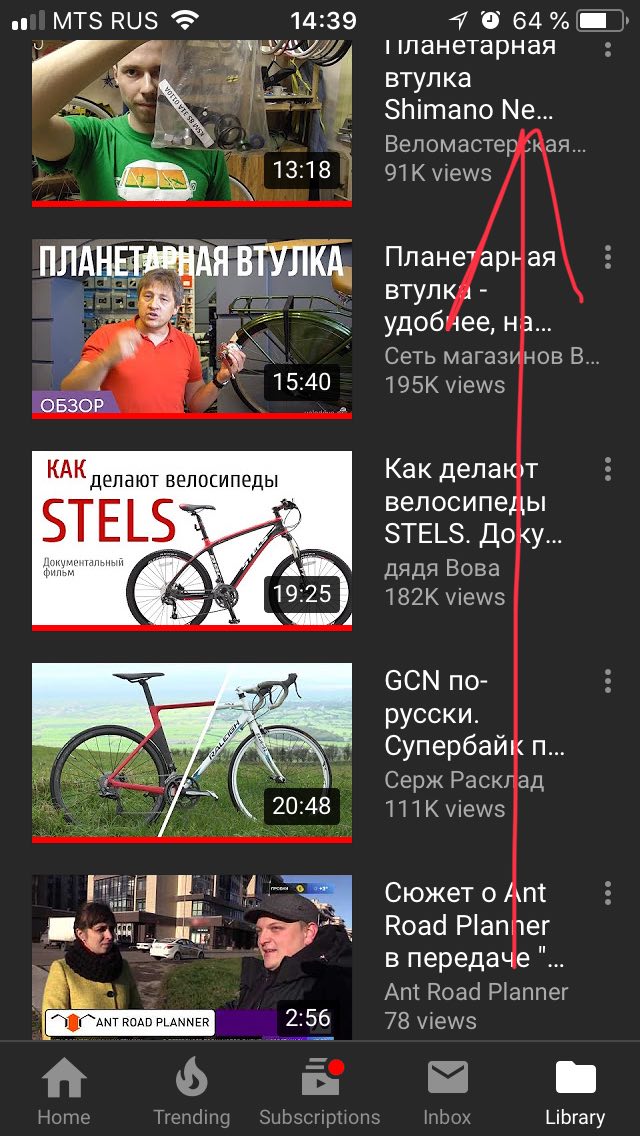Open three-dot menu for GCN по-русски video
Image resolution: width=640 pixels, height=1136 pixels.
(607, 680)
